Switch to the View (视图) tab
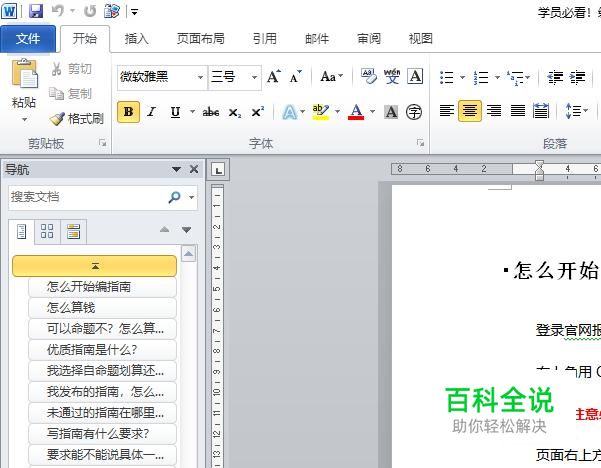The image size is (601, 468). [x=420, y=39]
